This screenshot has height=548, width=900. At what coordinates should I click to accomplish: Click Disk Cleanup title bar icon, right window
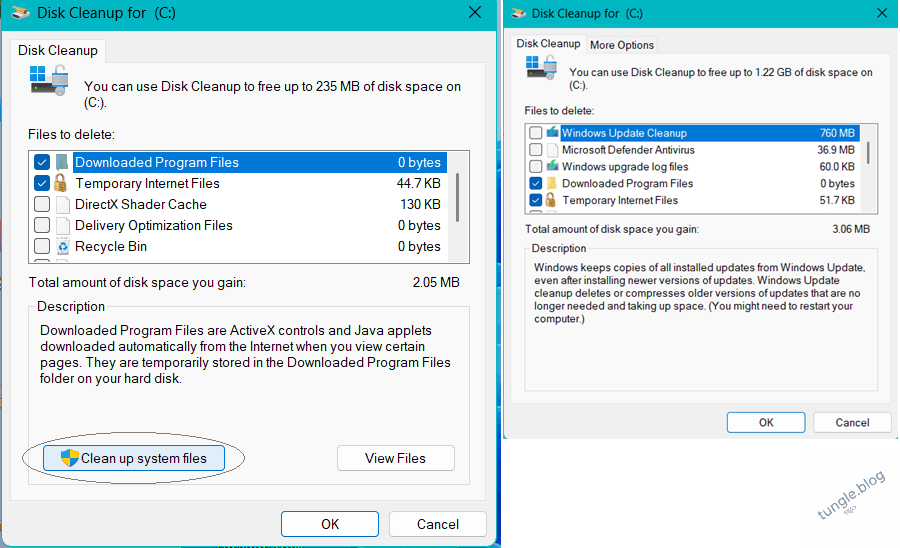coord(519,13)
